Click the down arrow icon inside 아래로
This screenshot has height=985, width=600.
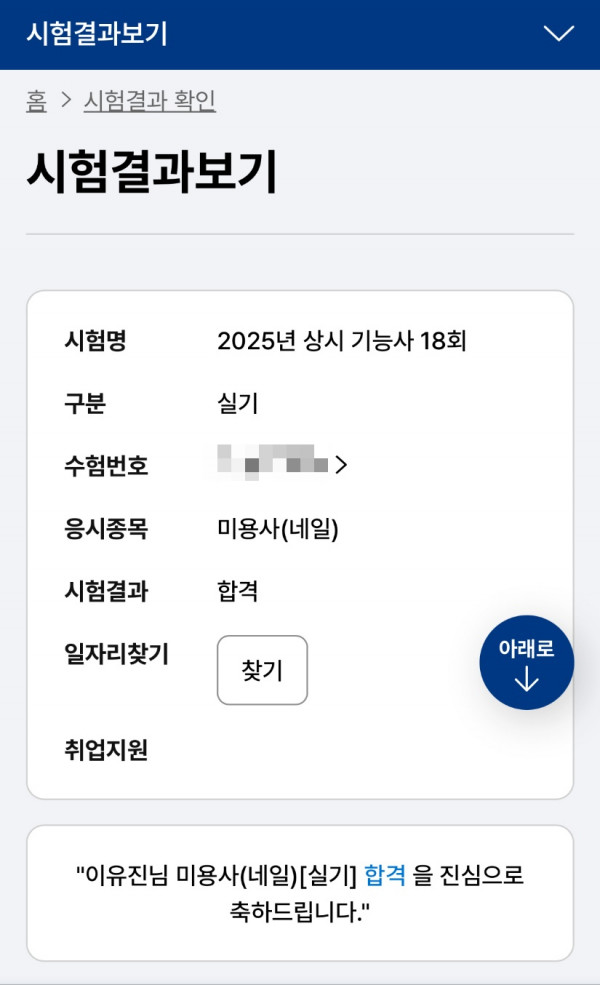[x=526, y=680]
